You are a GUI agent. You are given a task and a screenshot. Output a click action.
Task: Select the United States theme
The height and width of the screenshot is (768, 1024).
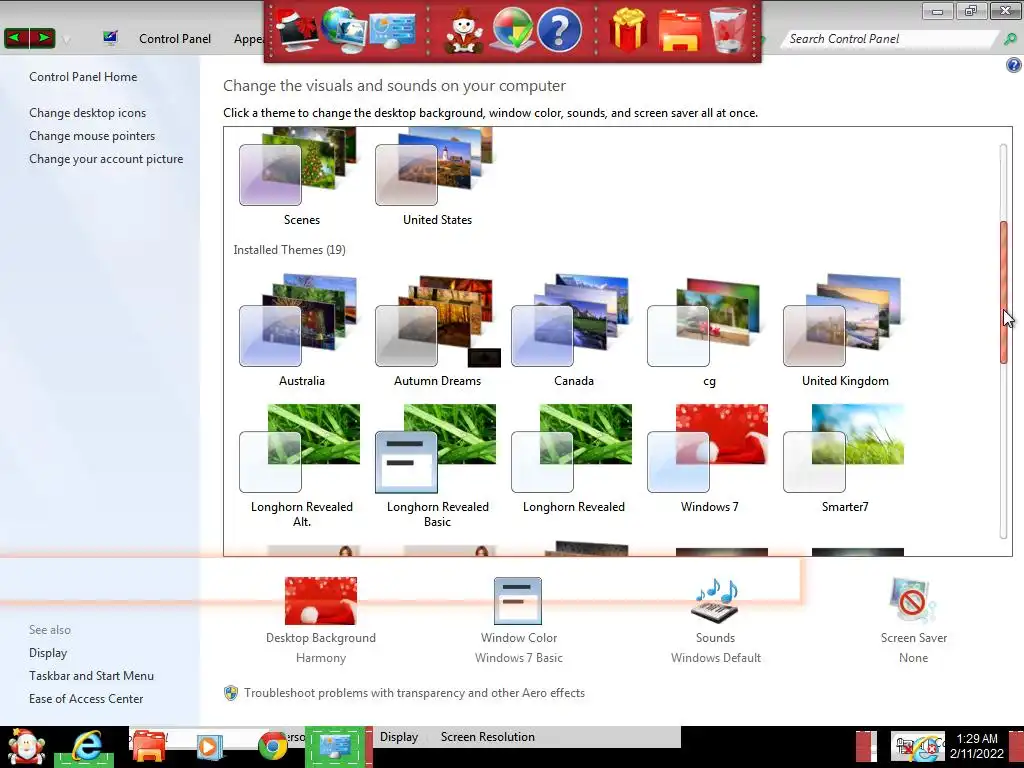click(x=437, y=177)
